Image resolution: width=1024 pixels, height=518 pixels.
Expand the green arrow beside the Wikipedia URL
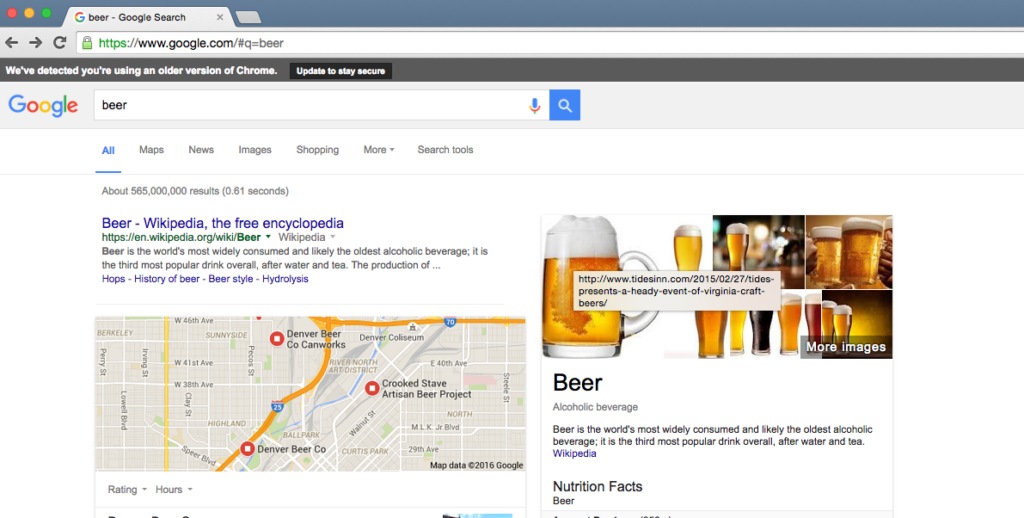(x=268, y=237)
